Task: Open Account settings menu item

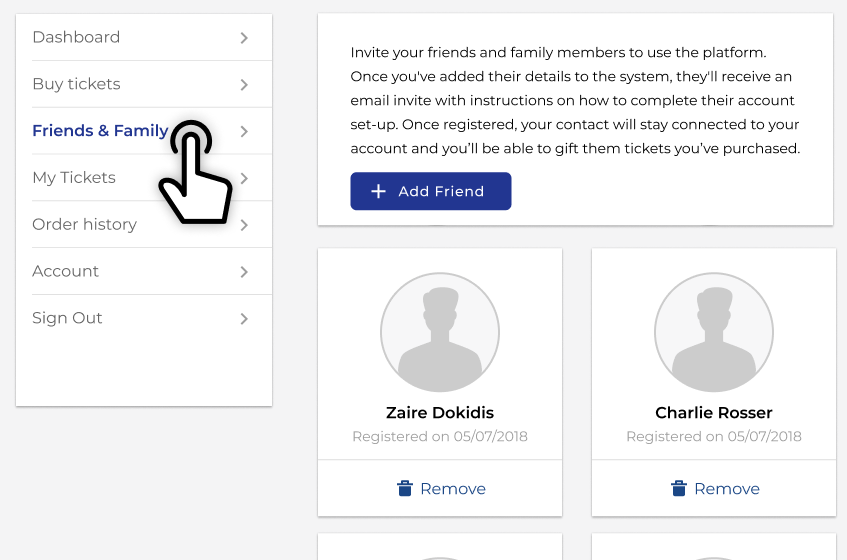Action: [x=144, y=271]
